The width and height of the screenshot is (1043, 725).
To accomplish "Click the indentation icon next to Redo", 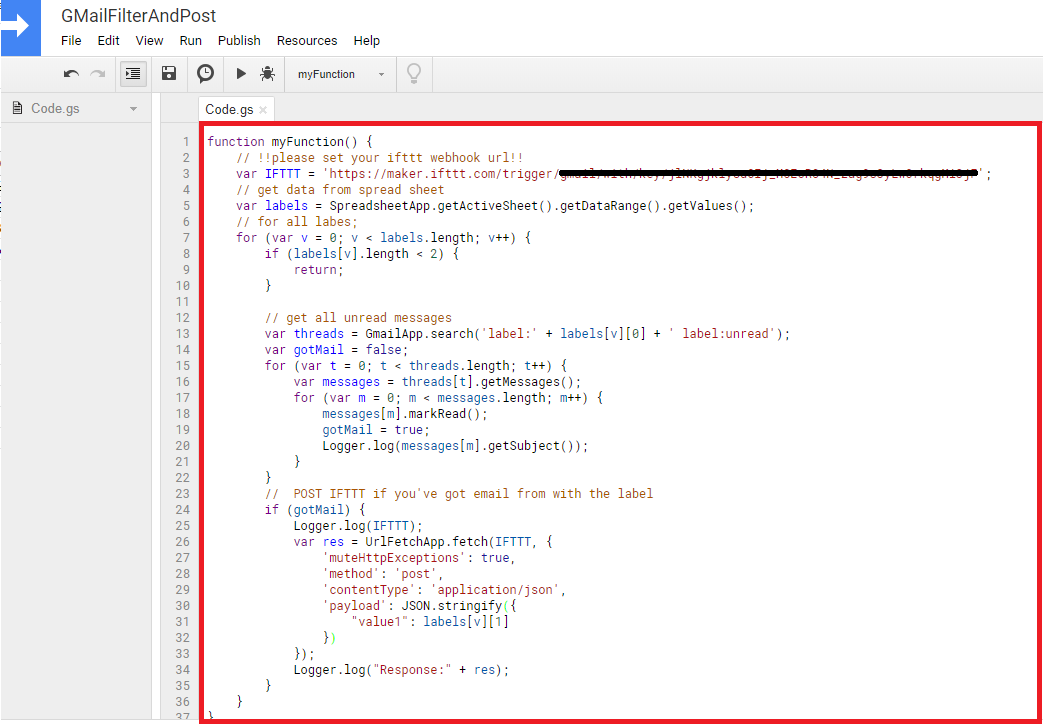I will click(x=132, y=73).
